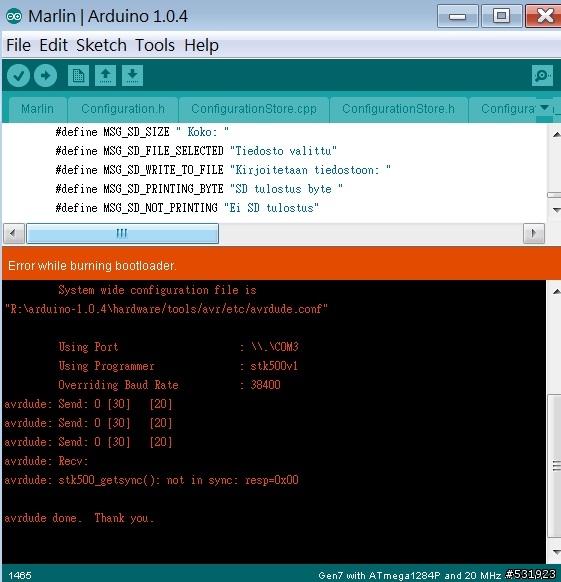The width and height of the screenshot is (561, 582).
Task: Open the Help menu
Action: [201, 45]
